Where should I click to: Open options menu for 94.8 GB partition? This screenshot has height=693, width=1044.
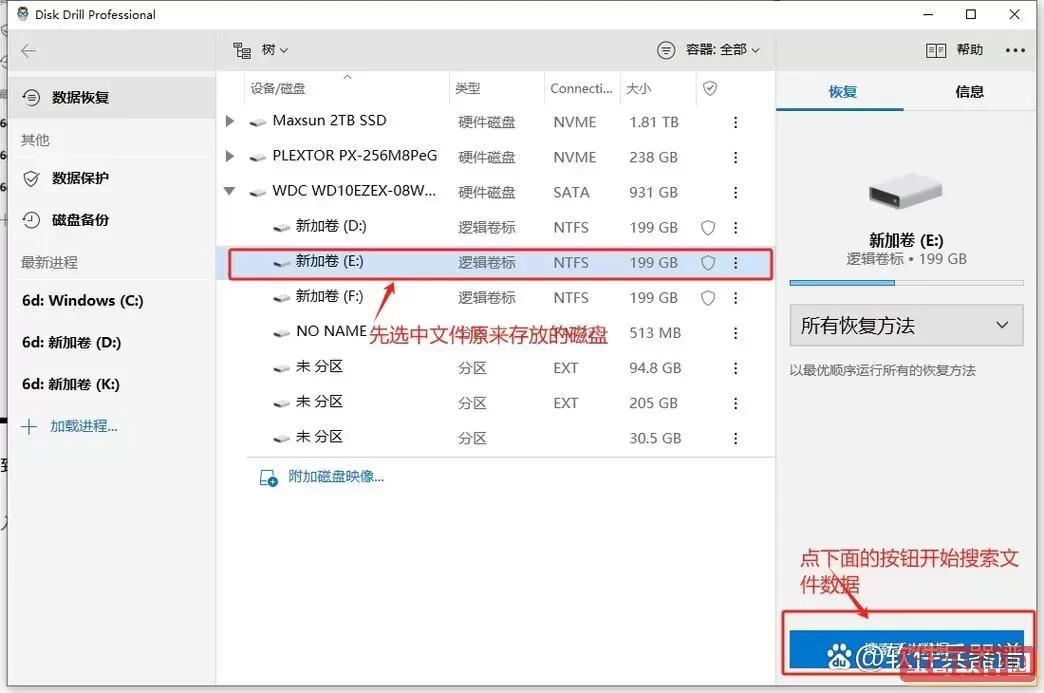pyautogui.click(x=735, y=368)
